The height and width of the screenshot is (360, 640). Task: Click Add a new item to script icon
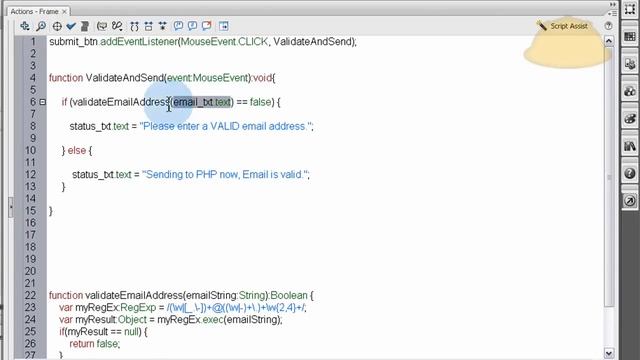tap(24, 26)
